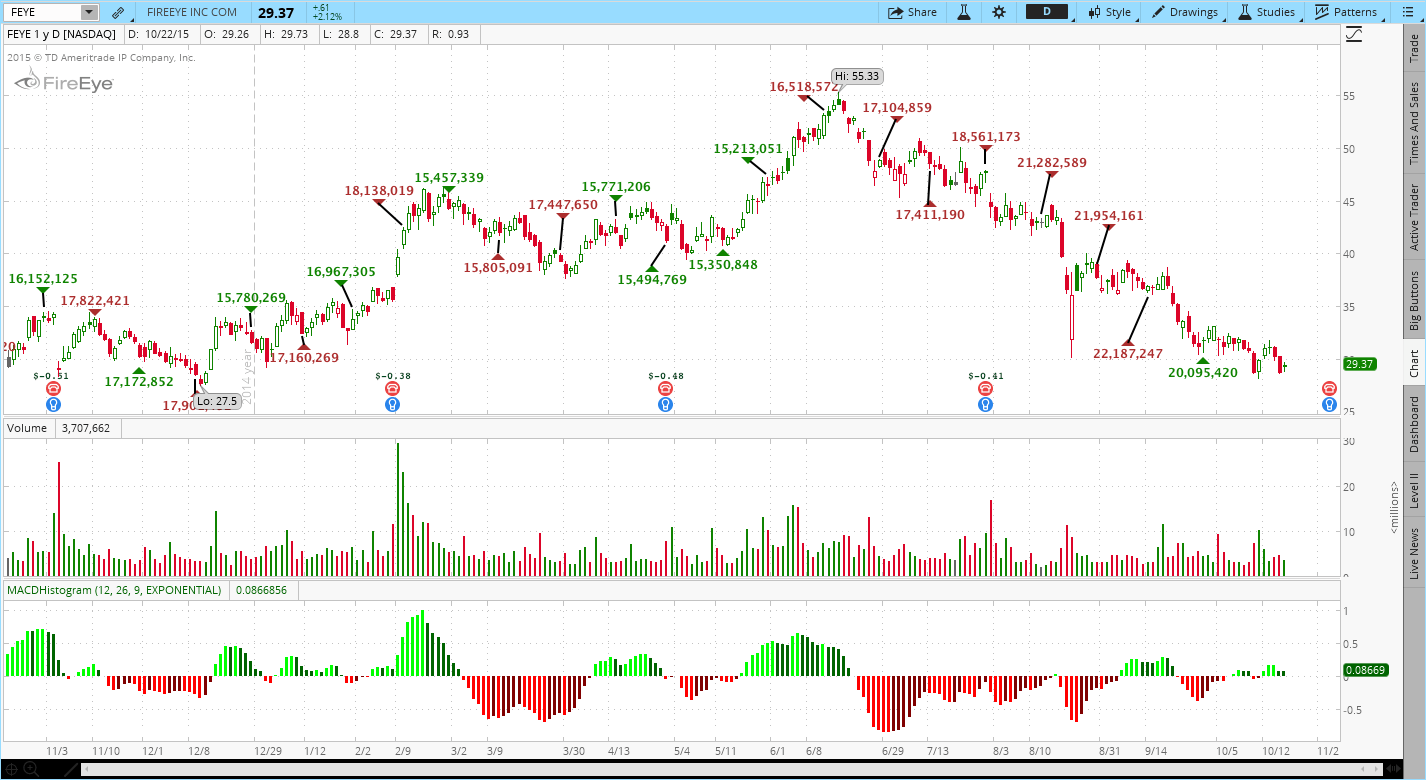The image size is (1426, 780).
Task: Click the 15,213,051 volume label
Action: (748, 148)
